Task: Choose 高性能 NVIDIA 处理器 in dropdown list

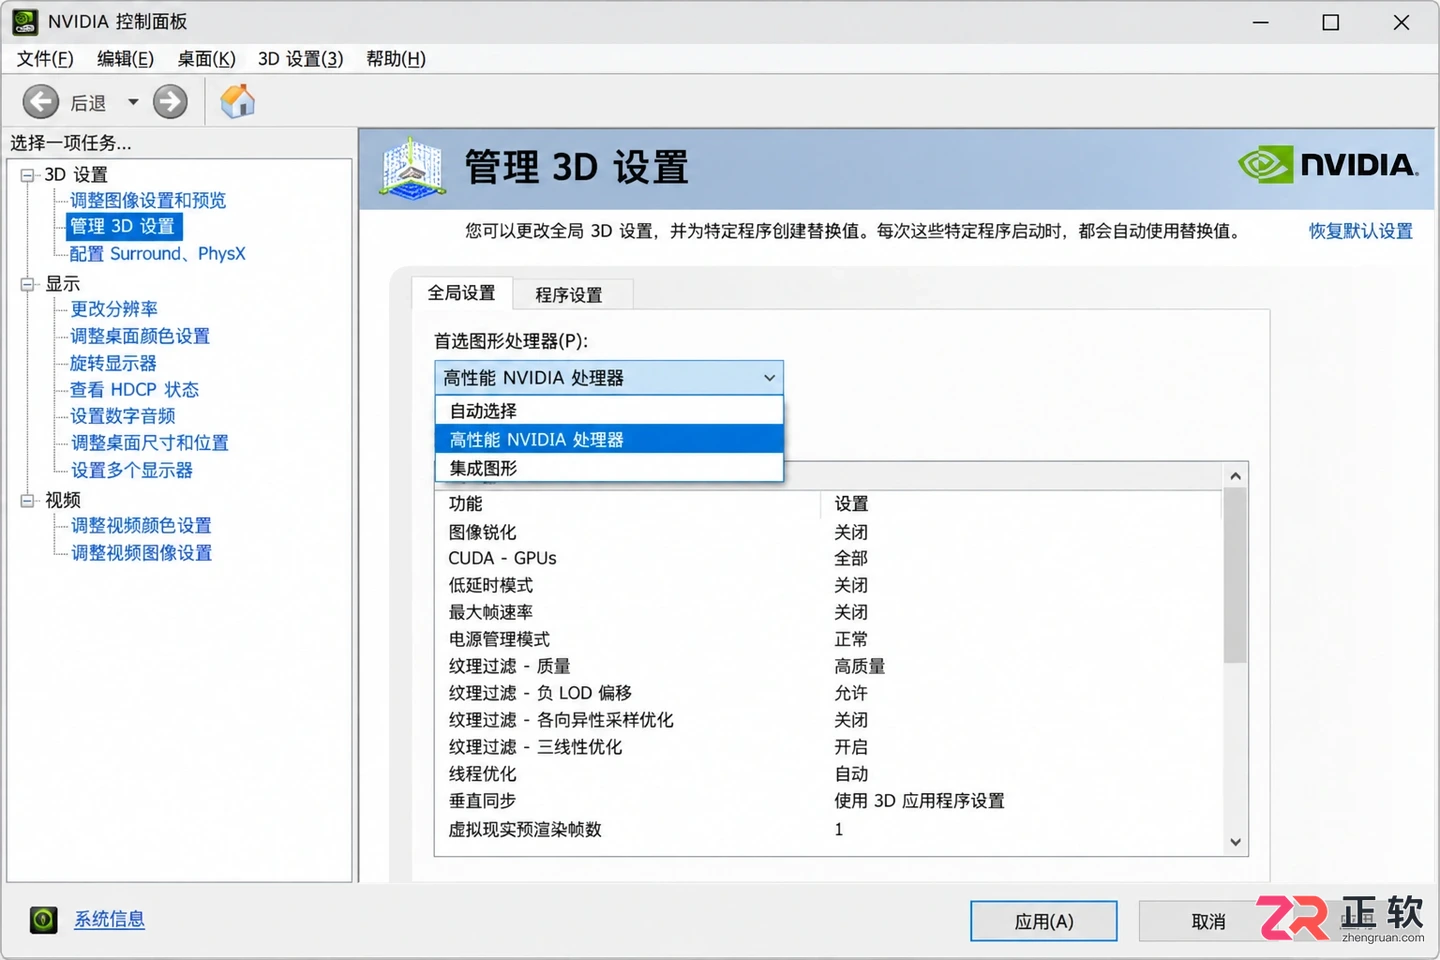Action: [x=609, y=440]
